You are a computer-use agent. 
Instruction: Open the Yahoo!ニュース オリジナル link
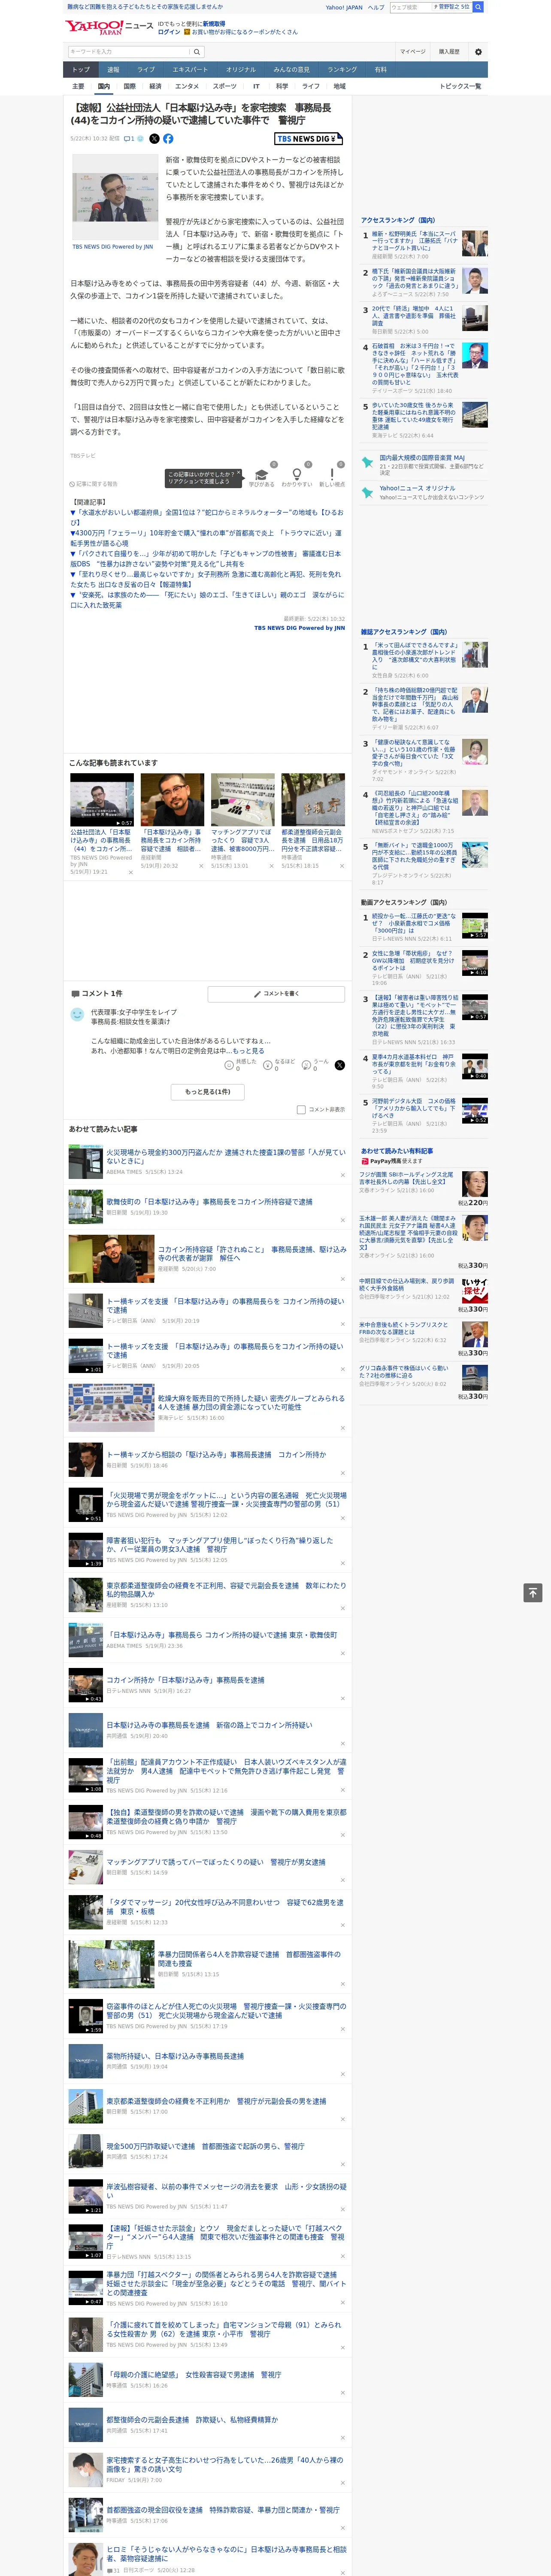pyautogui.click(x=417, y=488)
